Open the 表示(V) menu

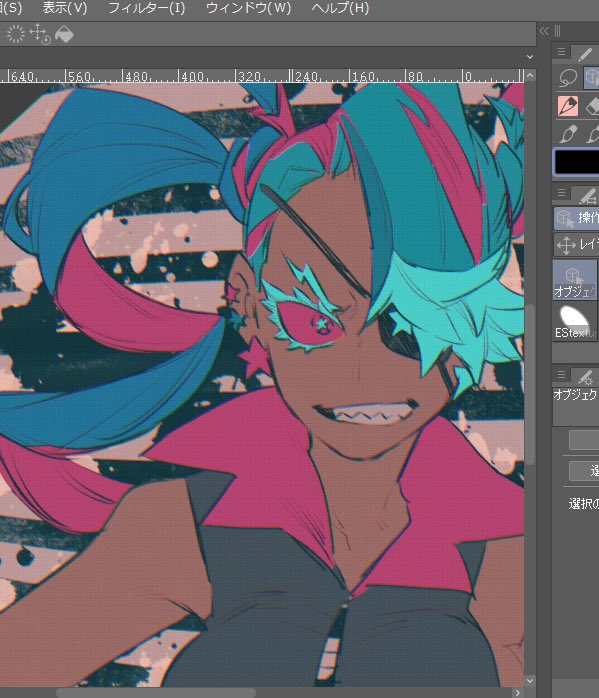pos(65,8)
